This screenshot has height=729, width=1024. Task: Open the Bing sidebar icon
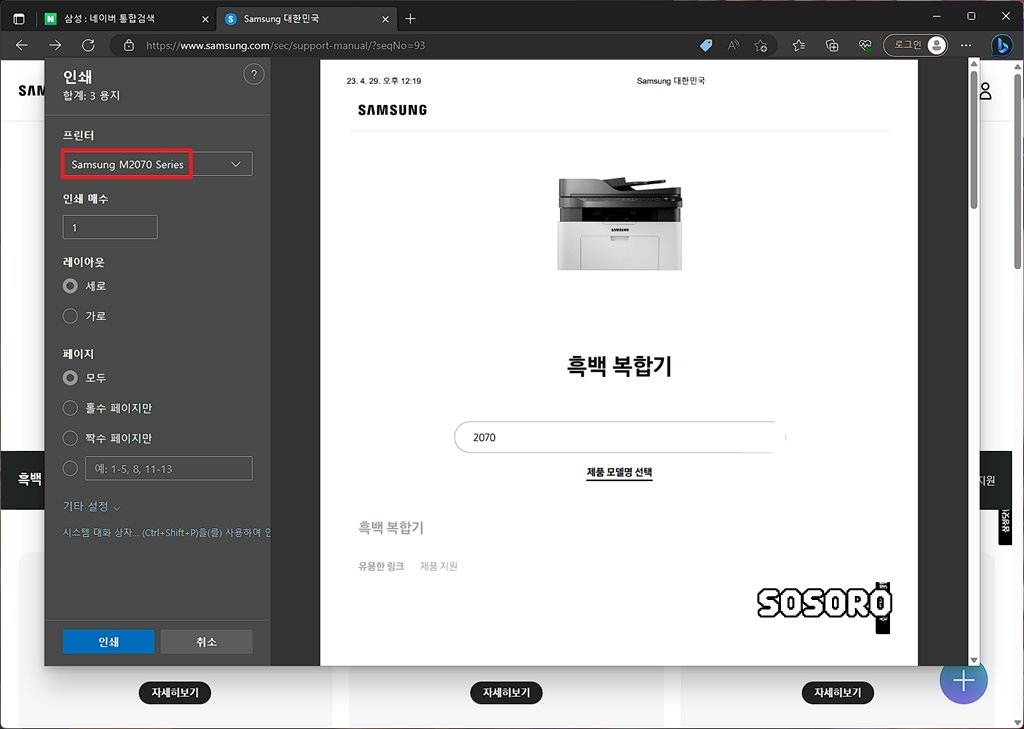[x=1001, y=45]
